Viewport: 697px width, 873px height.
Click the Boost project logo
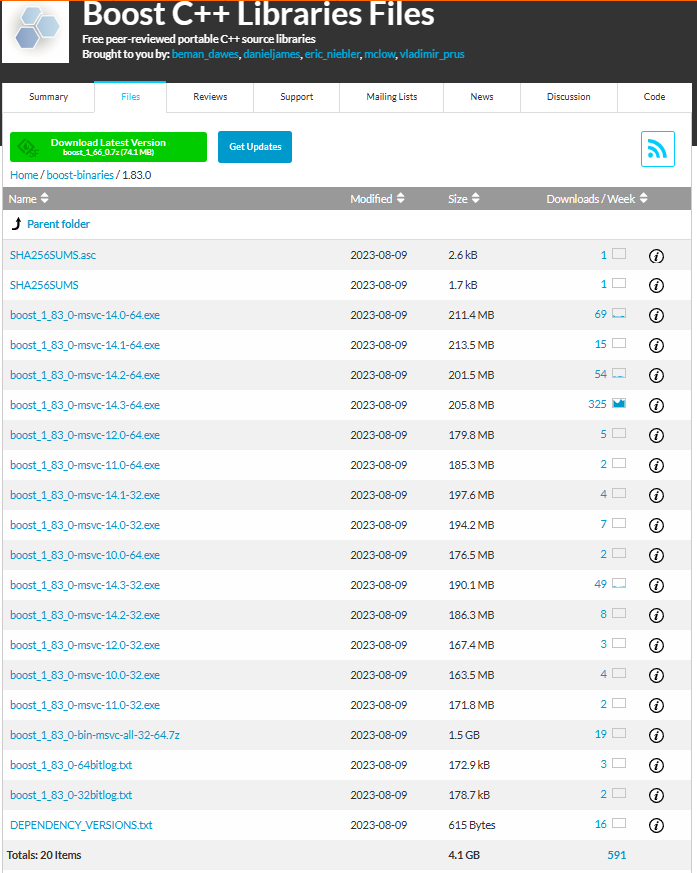36,32
